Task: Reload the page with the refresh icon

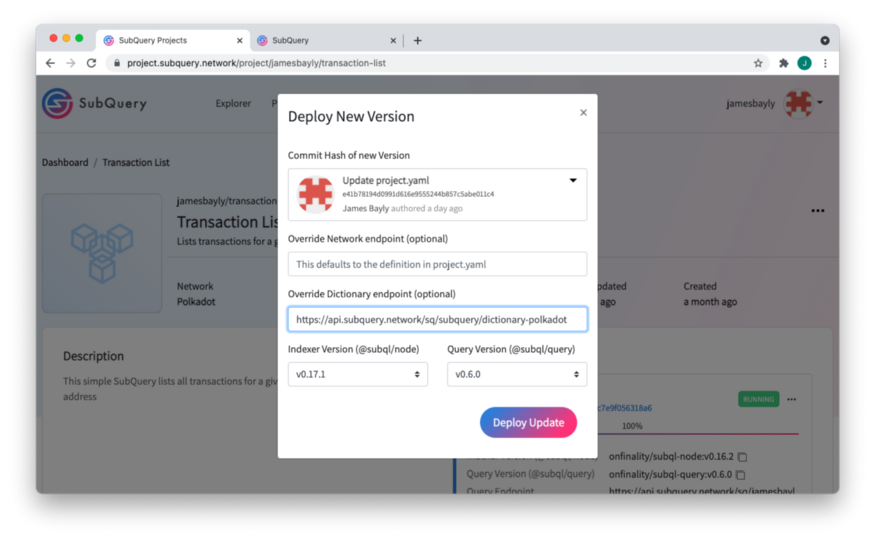Action: (92, 63)
